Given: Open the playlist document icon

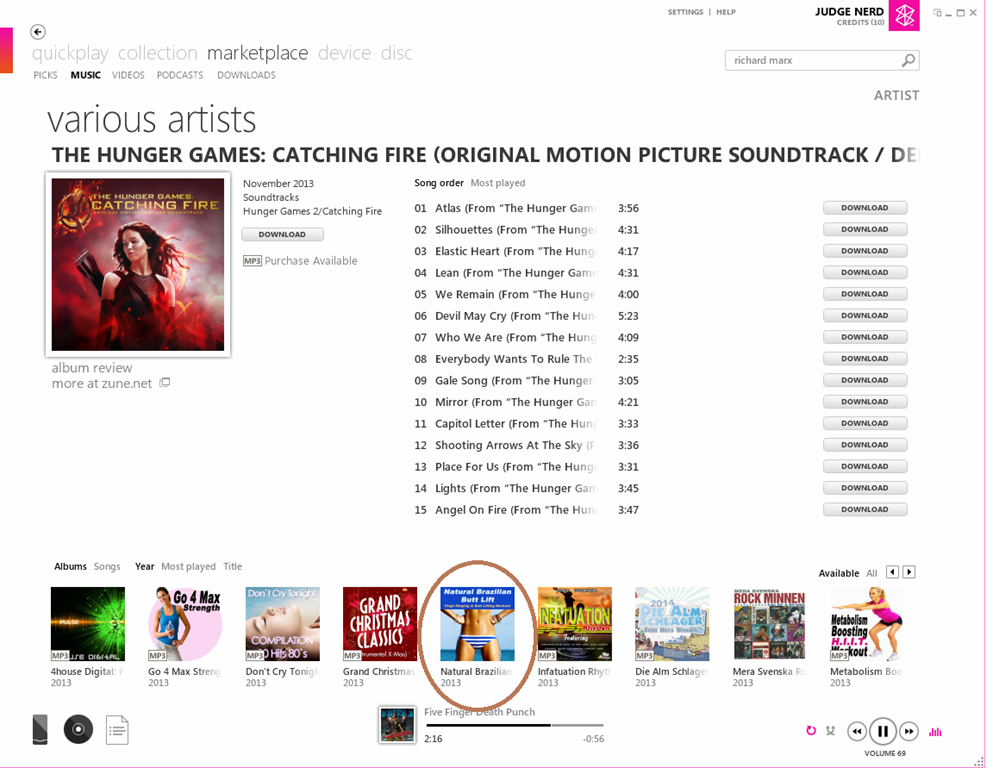Looking at the screenshot, I should coord(117,730).
